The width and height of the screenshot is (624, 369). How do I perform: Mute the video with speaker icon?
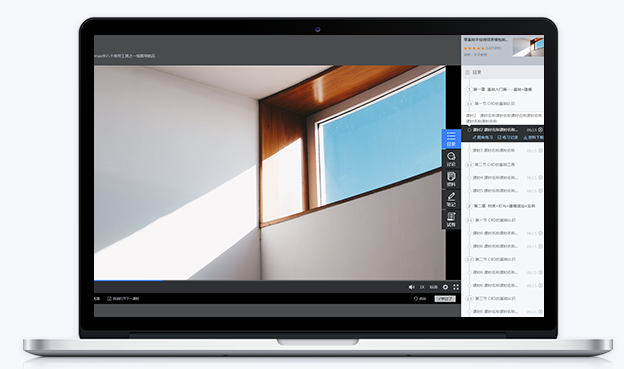tap(411, 287)
